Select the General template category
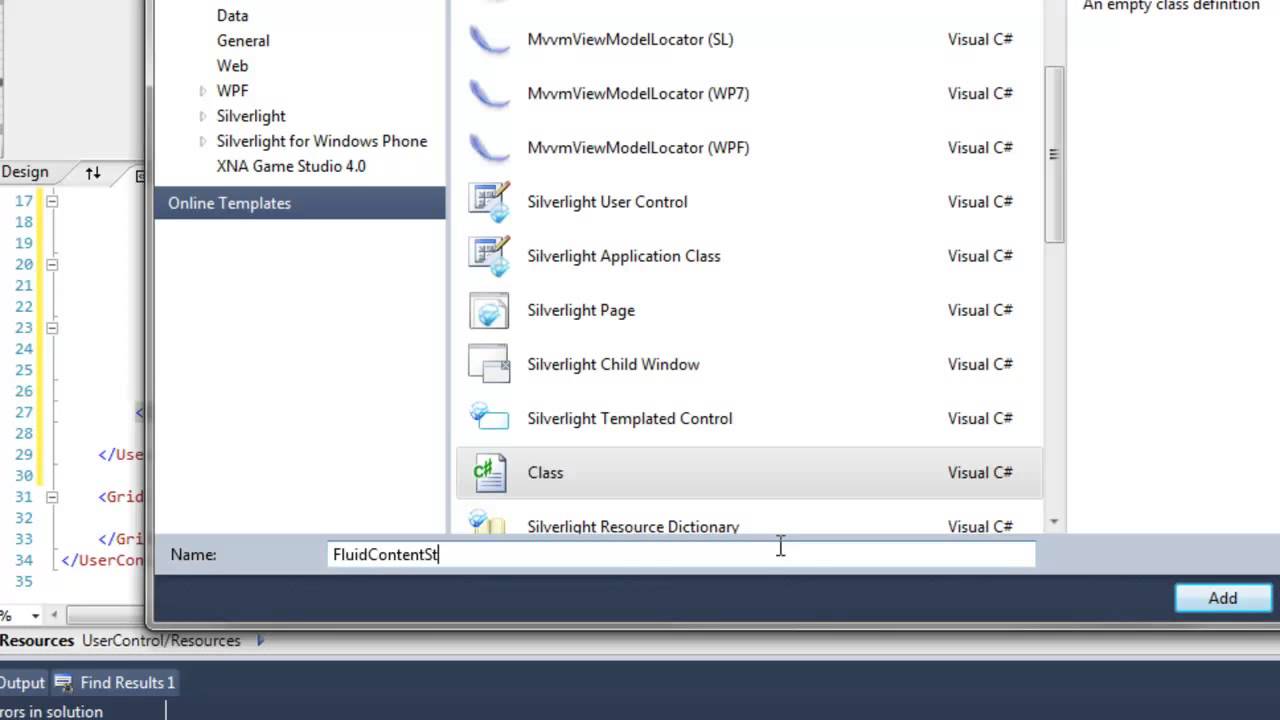The width and height of the screenshot is (1280, 720). tap(243, 41)
